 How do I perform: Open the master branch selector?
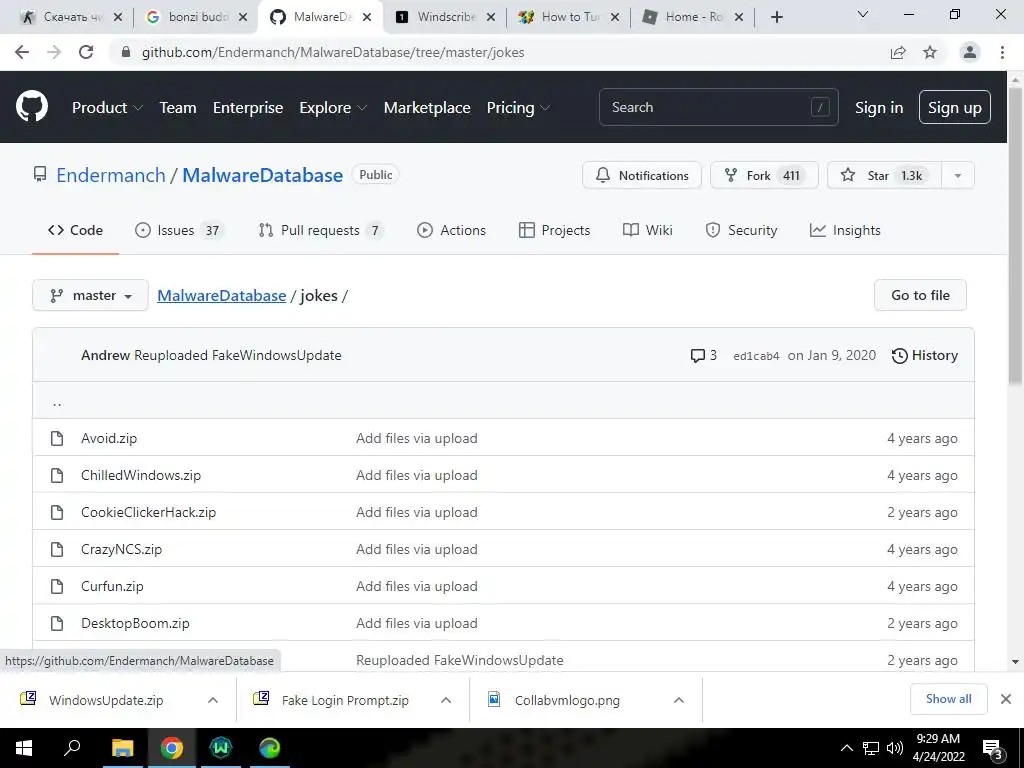tap(90, 295)
